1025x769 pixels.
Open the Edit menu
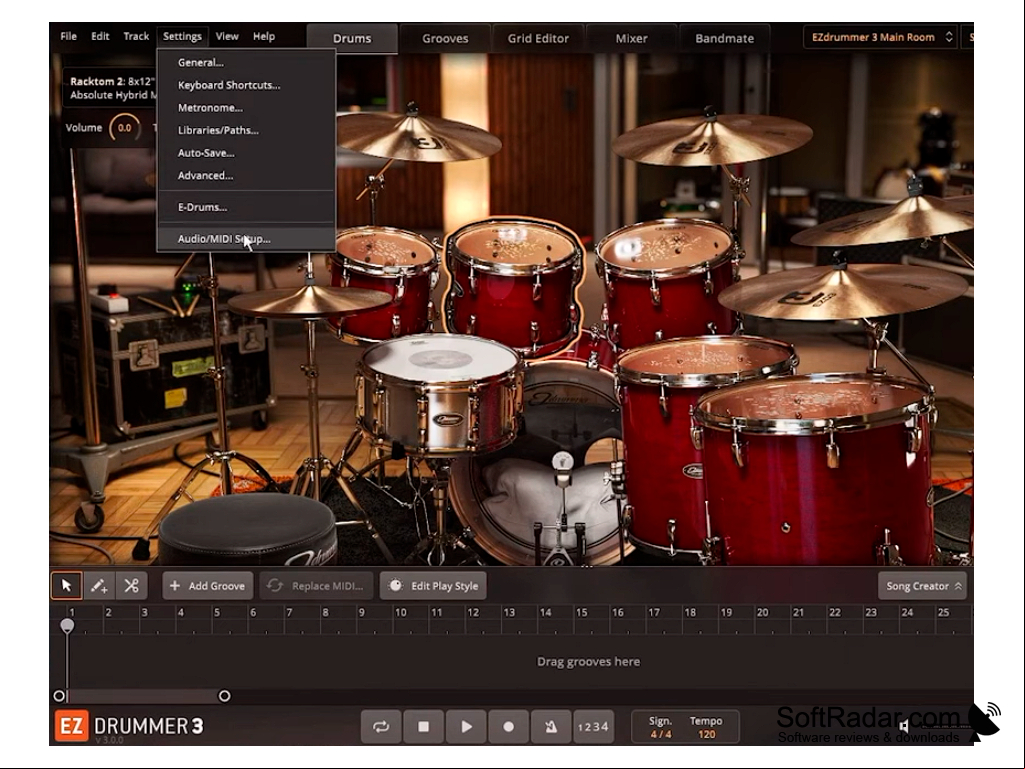tap(100, 37)
